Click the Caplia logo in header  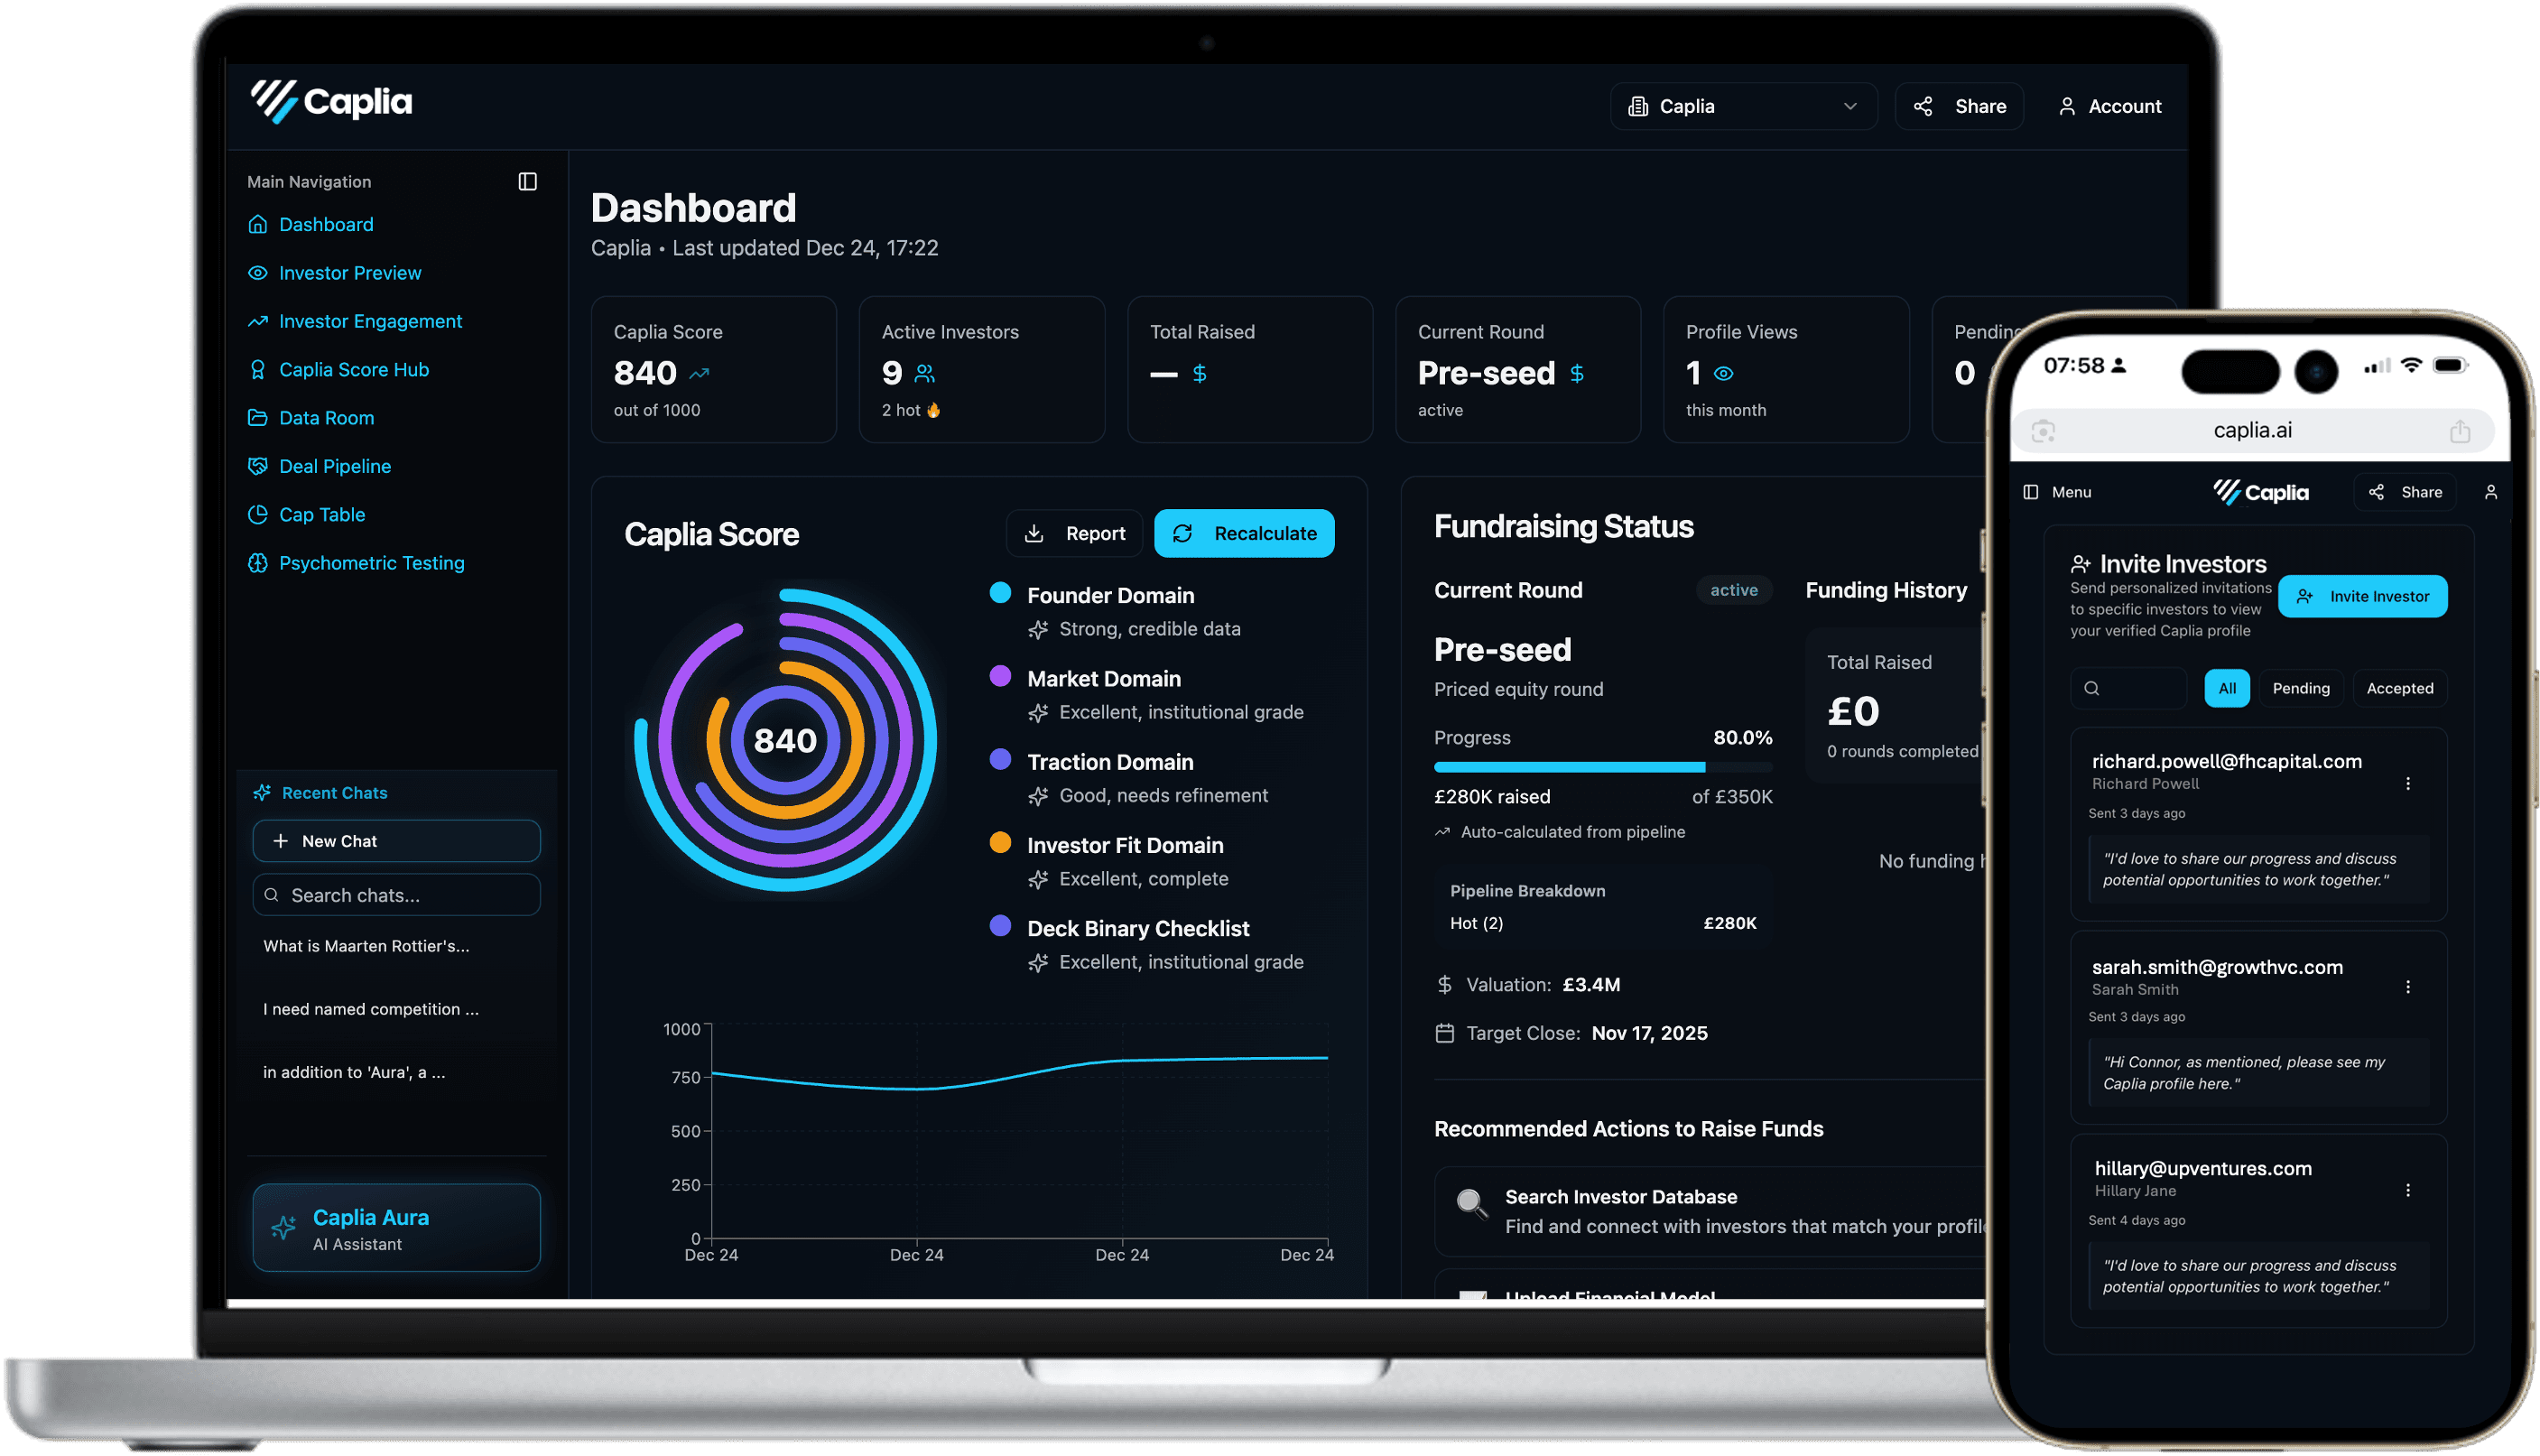click(x=331, y=102)
